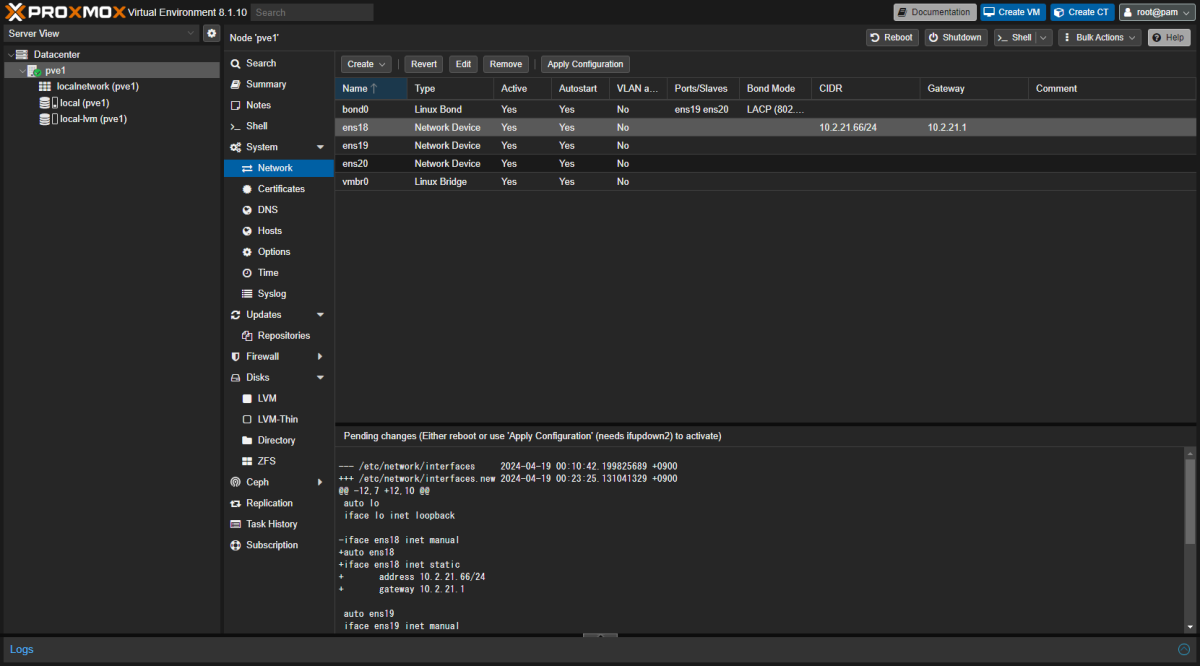This screenshot has width=1200, height=666.
Task: Open the node Shell panel
Action: [x=278, y=126]
